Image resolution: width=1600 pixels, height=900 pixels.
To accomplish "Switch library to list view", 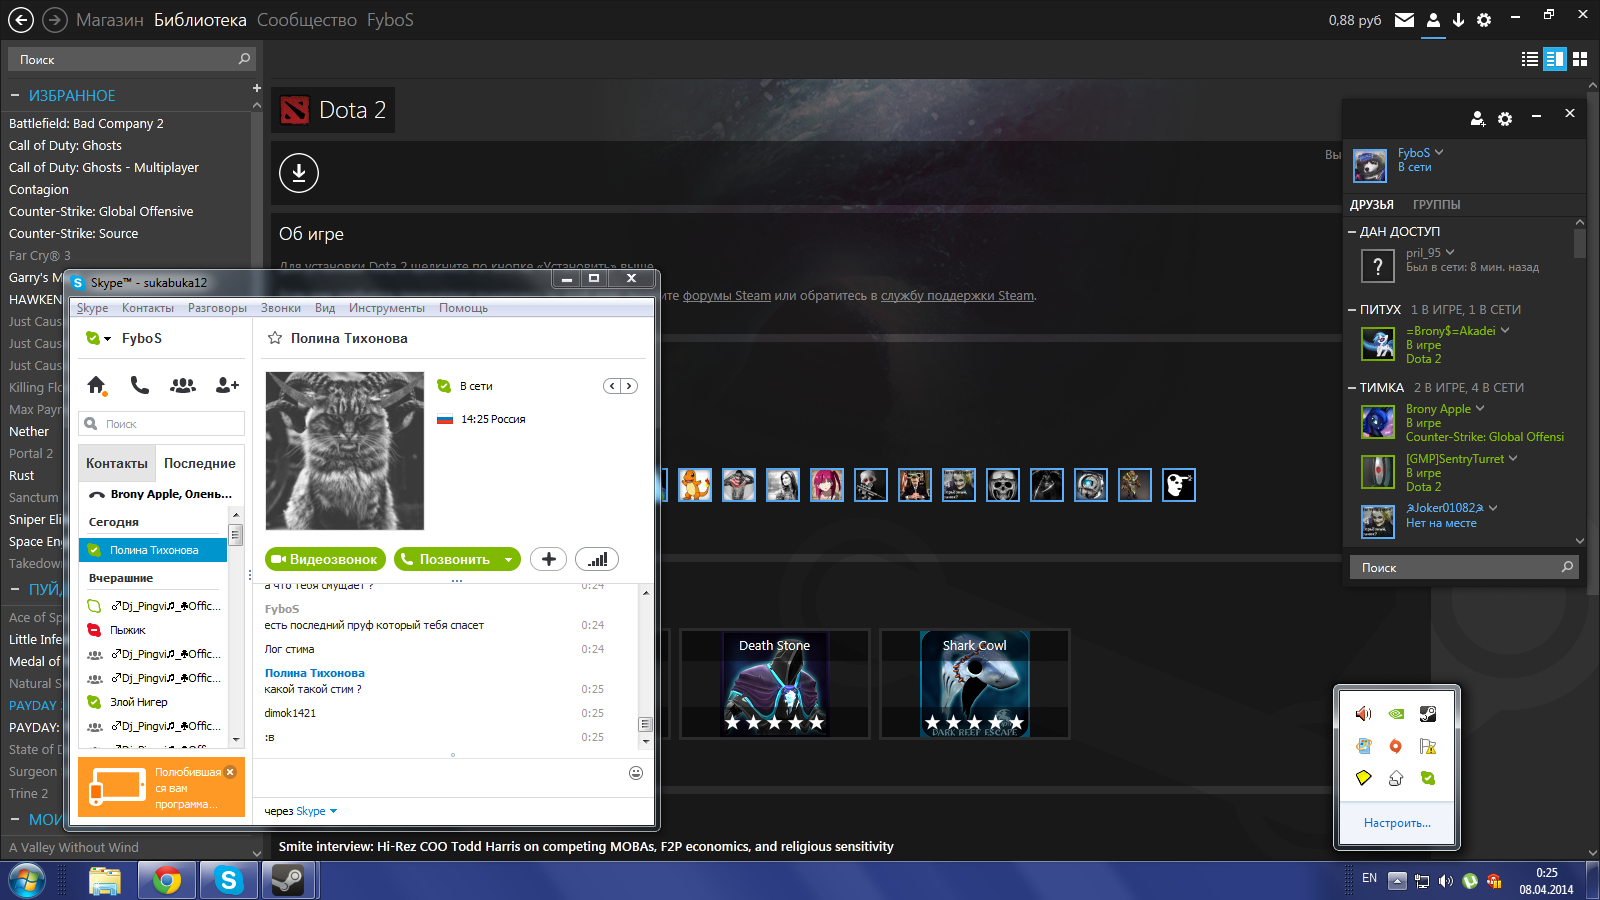I will coord(1530,59).
